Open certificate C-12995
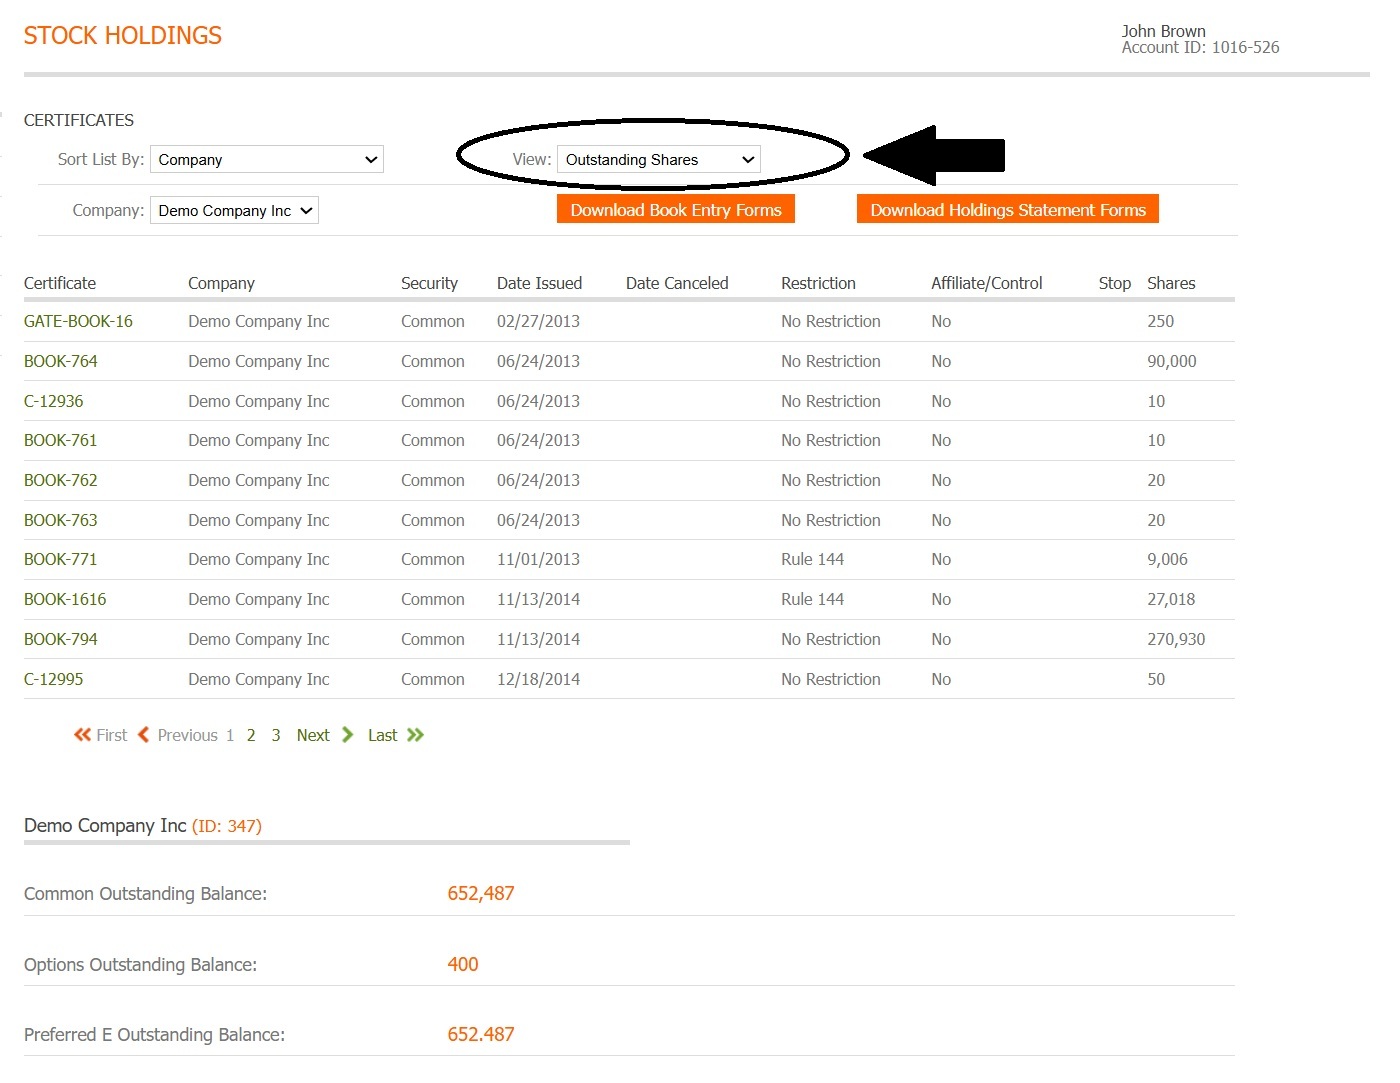Screen dimensions: 1400x1083 pos(54,680)
